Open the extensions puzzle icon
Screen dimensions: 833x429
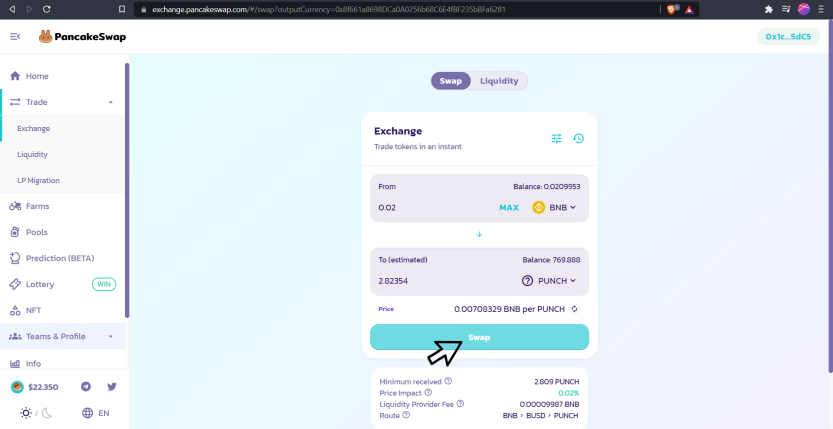tap(768, 9)
